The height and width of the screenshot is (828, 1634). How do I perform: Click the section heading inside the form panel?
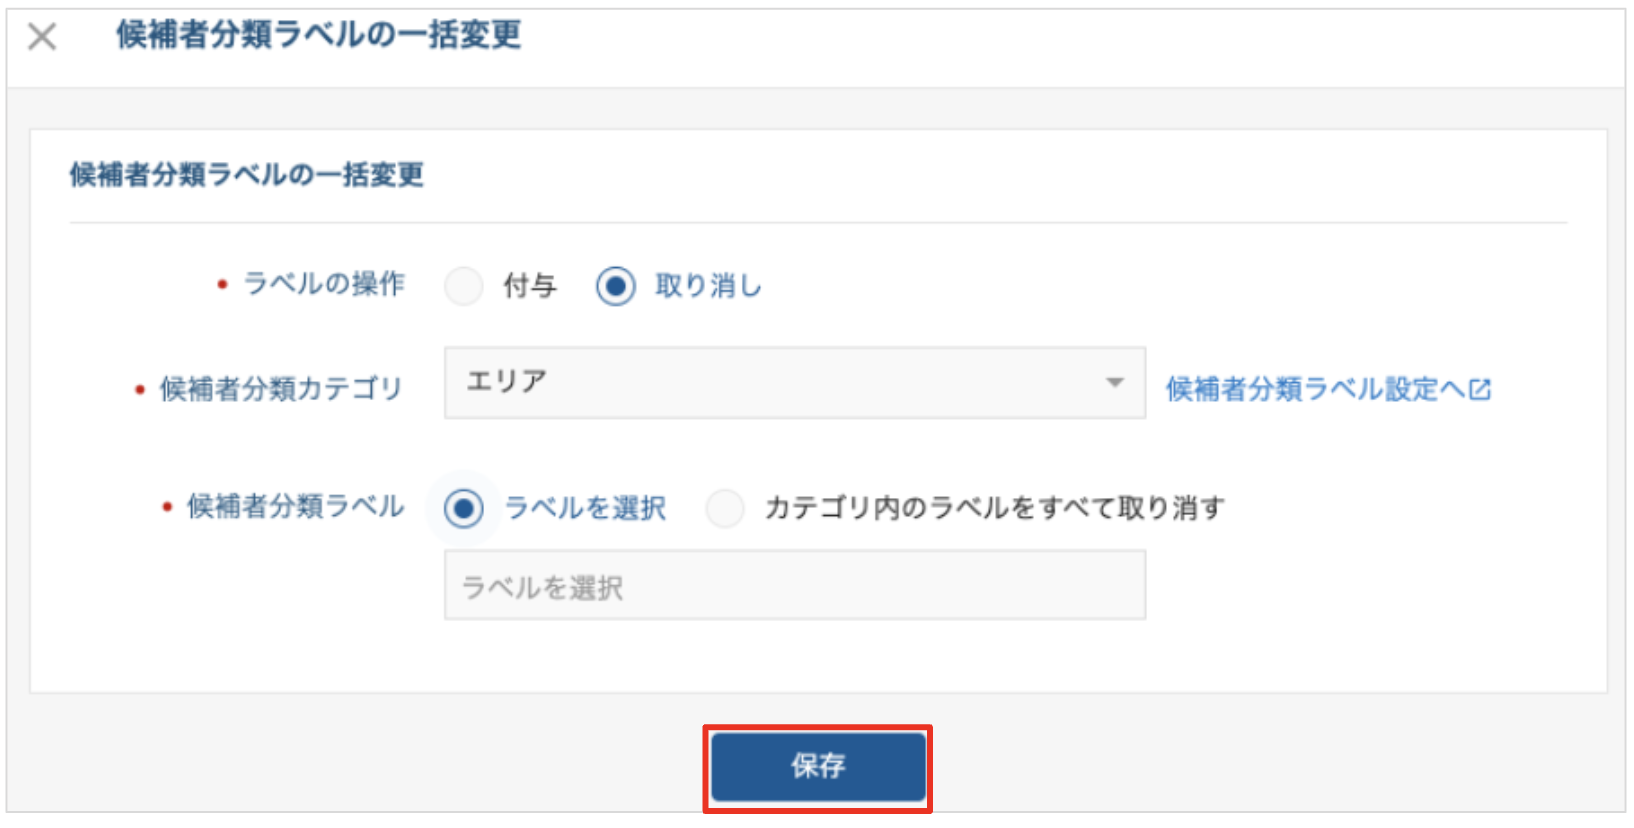[x=247, y=175]
